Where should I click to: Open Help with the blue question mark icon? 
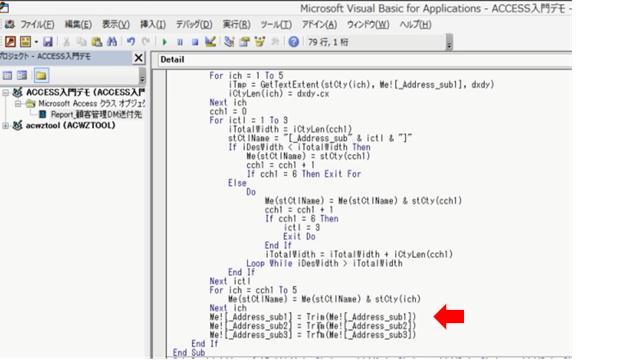tap(293, 42)
